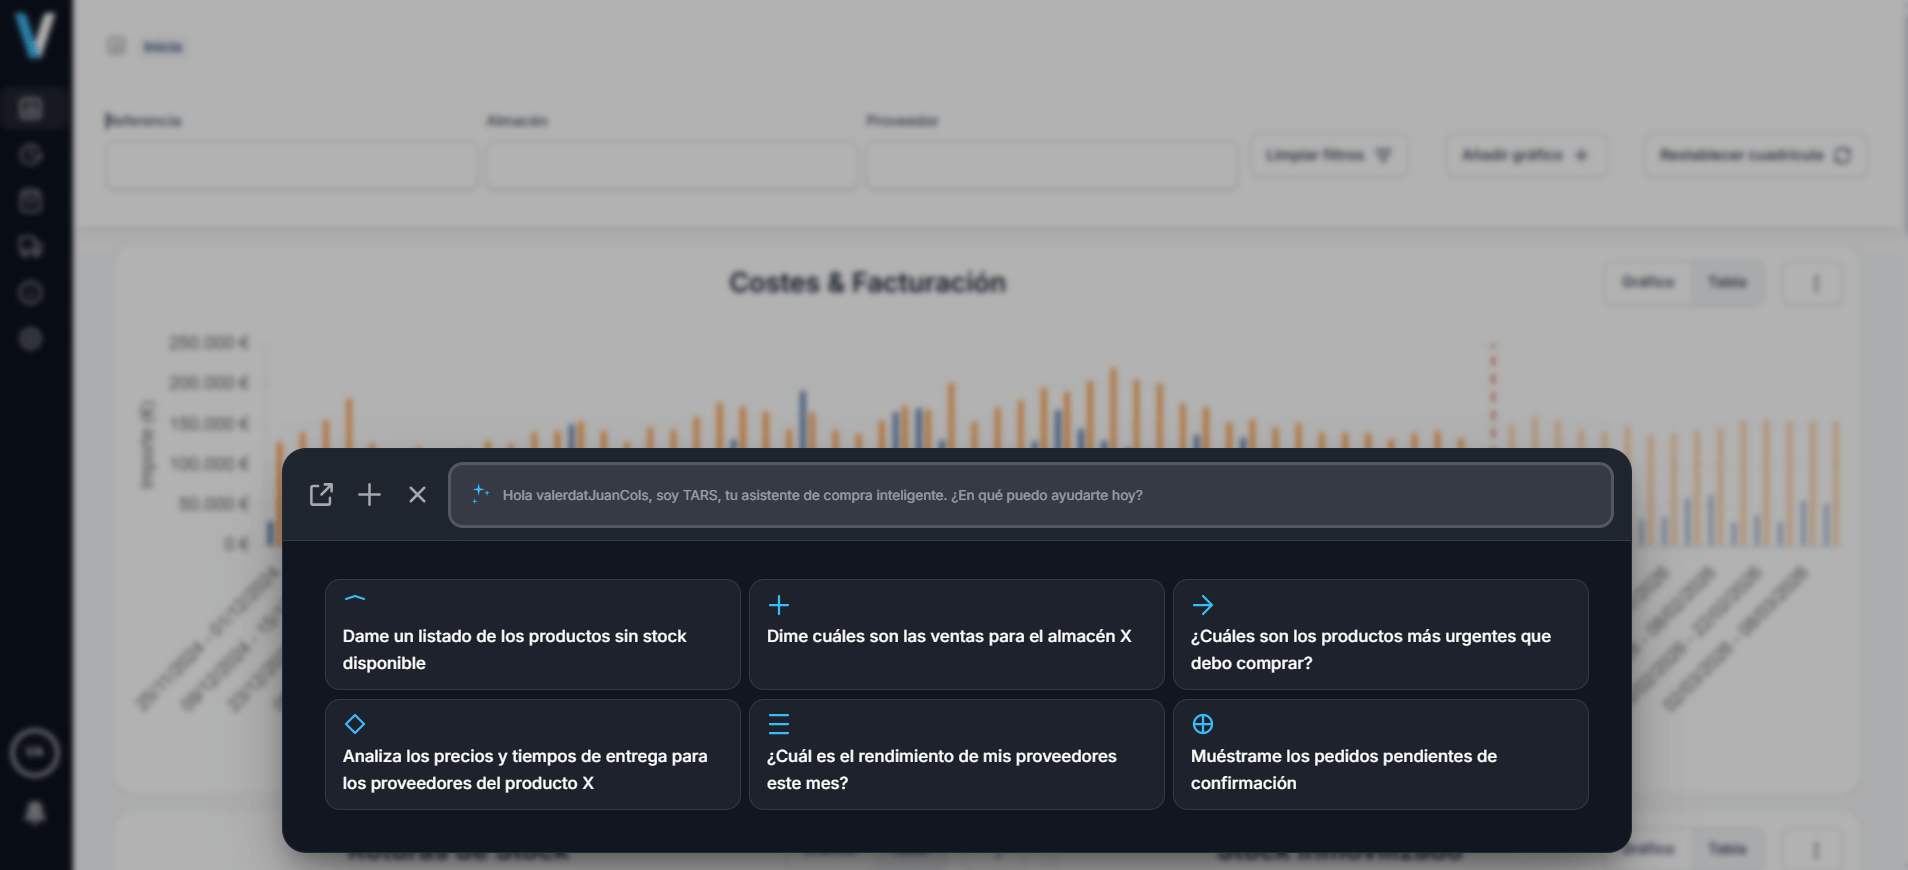Choose suggestion about productos sin stock disponible

coord(532,635)
